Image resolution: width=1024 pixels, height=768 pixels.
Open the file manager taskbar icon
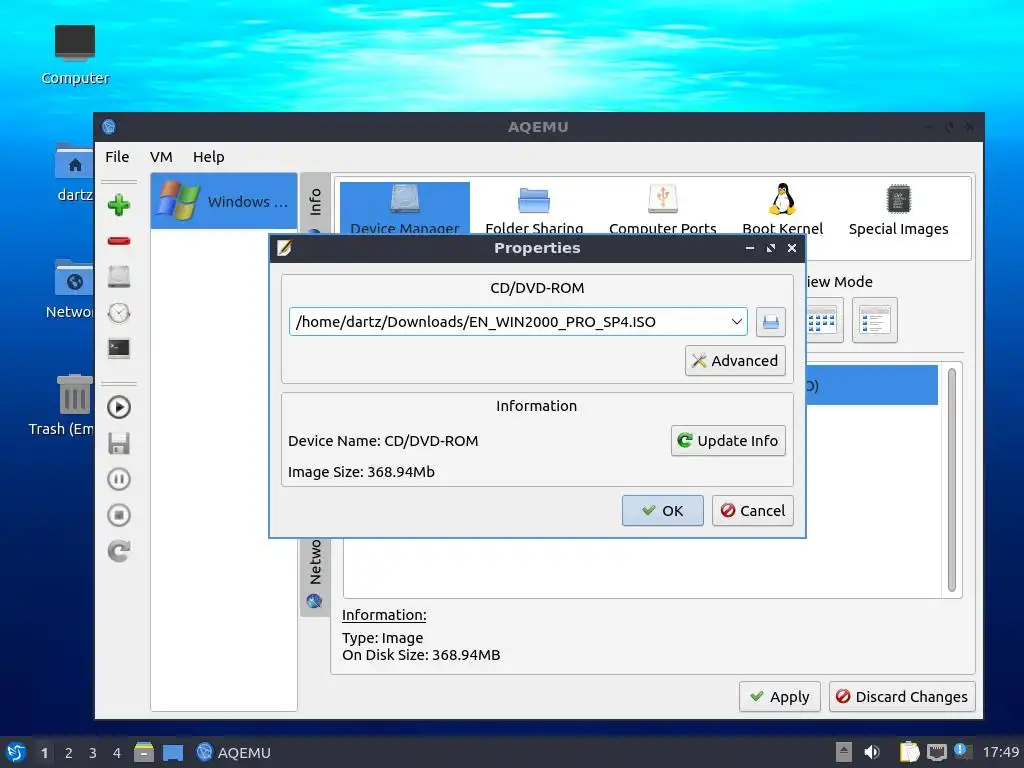[x=144, y=752]
